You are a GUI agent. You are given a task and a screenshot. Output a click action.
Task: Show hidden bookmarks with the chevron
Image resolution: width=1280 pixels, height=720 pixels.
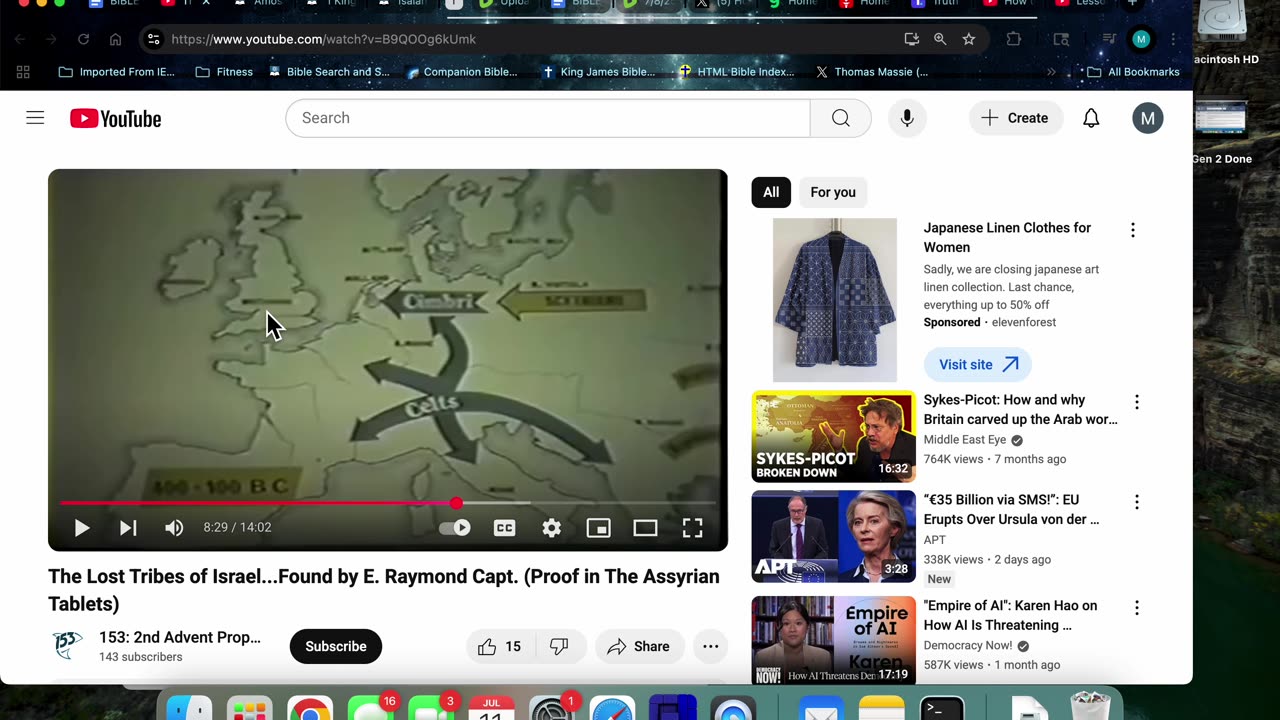[1051, 72]
